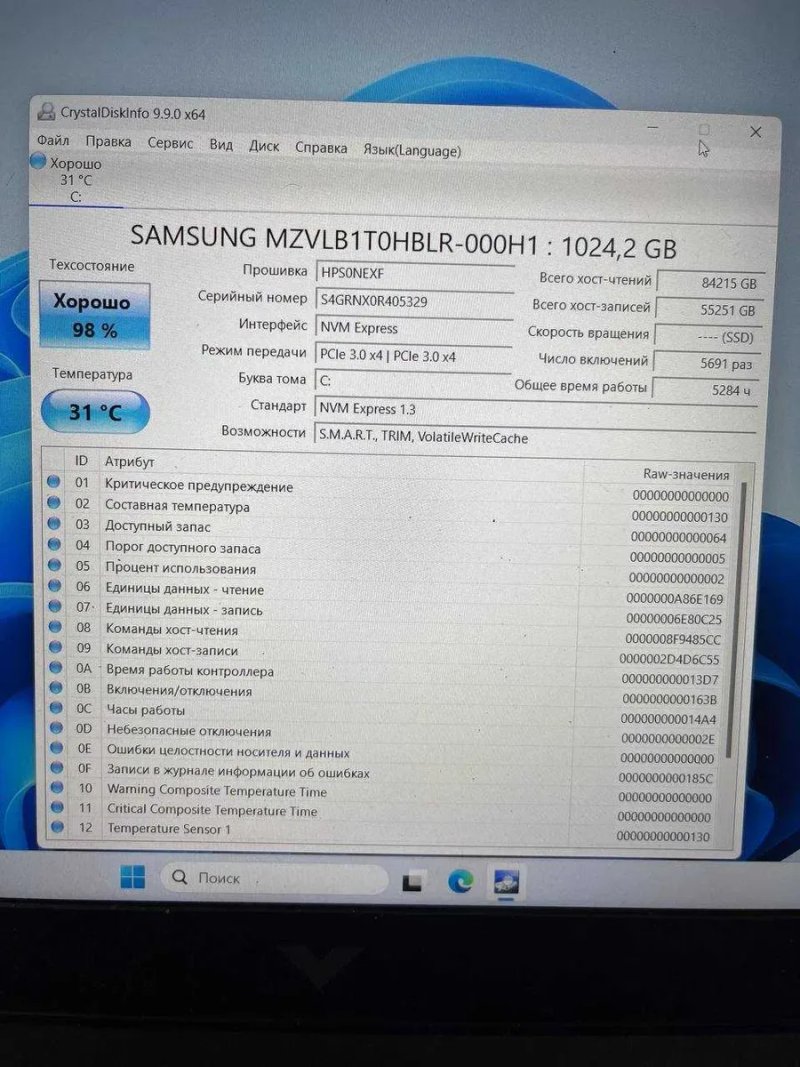
Task: Click the ID column header
Action: click(x=81, y=461)
